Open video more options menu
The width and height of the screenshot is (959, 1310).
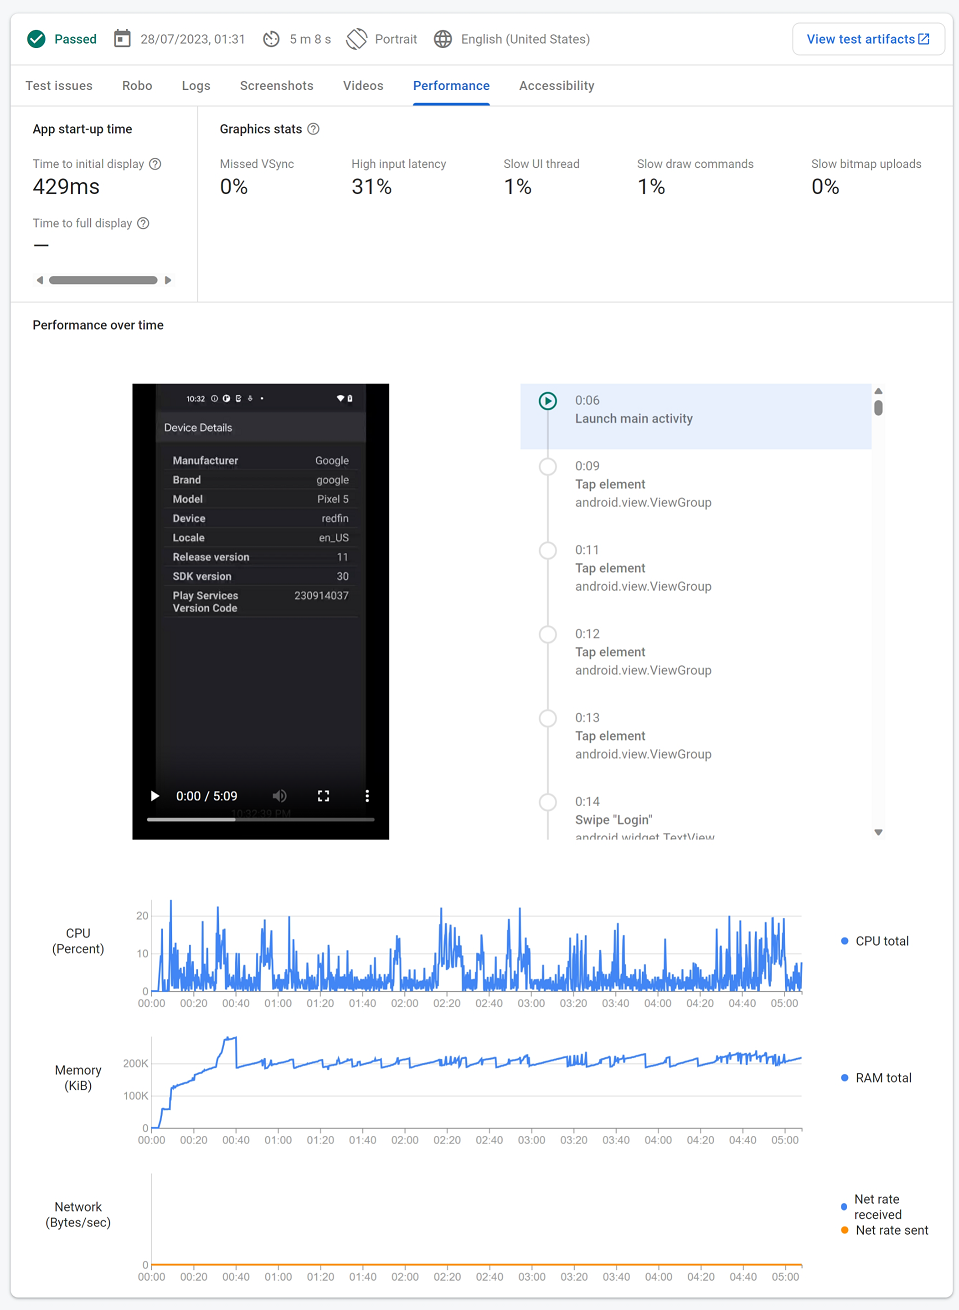pos(367,796)
